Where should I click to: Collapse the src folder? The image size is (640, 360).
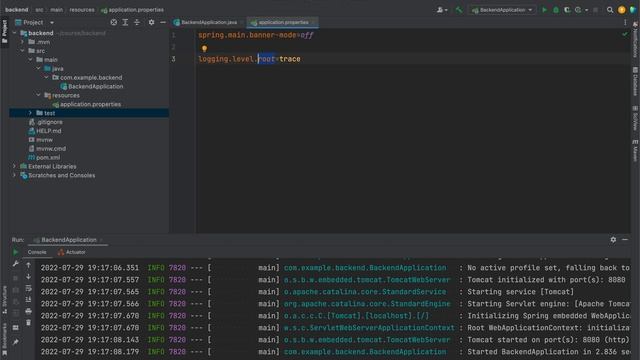(x=22, y=51)
